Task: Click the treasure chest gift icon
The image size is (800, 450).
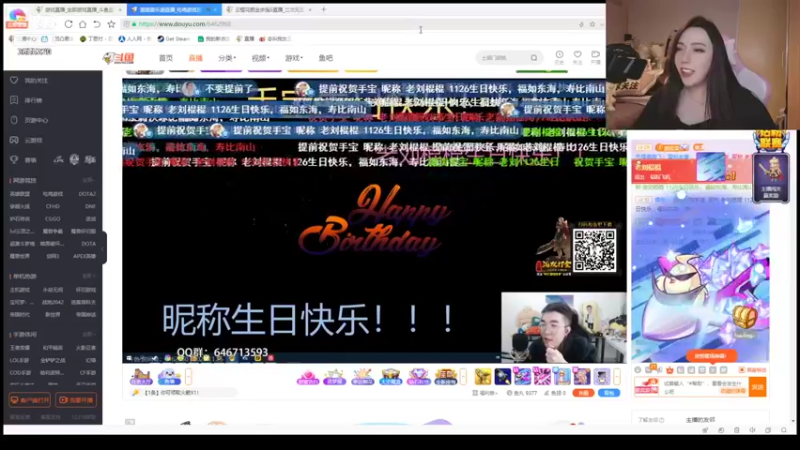Action: click(390, 377)
